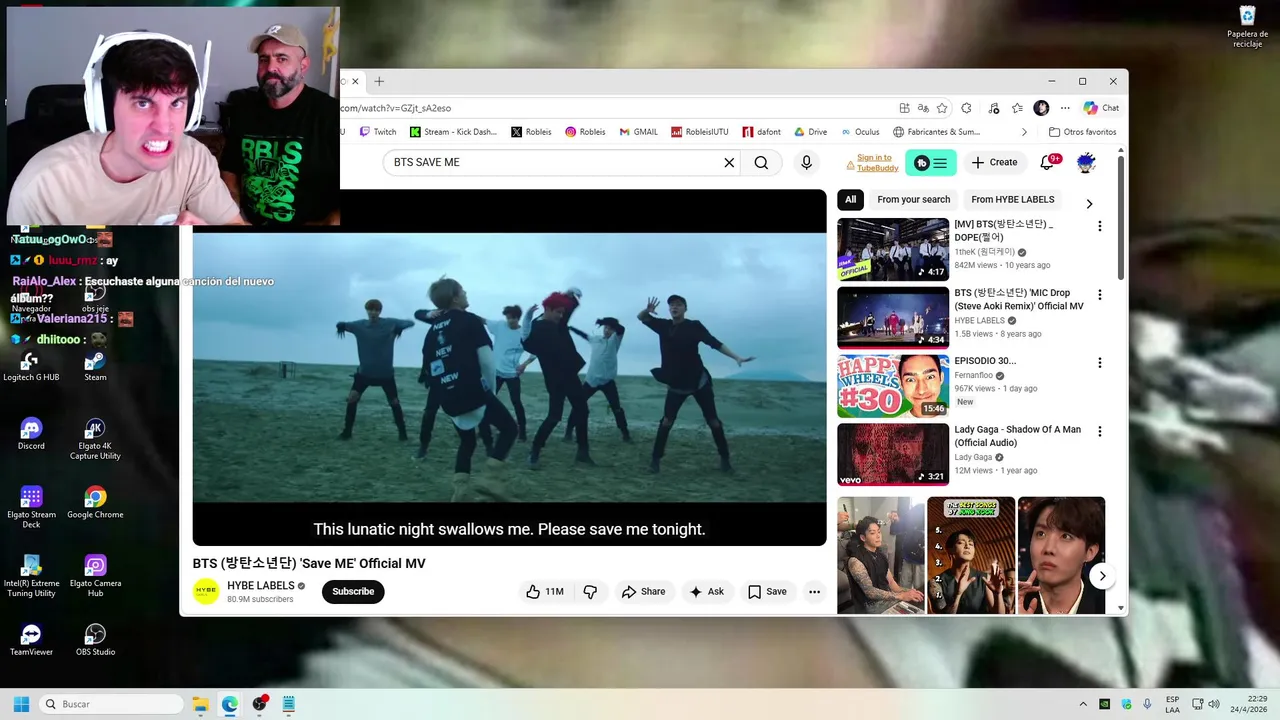Open Elgato Camera Hub shortcut
Image resolution: width=1280 pixels, height=720 pixels.
95,576
